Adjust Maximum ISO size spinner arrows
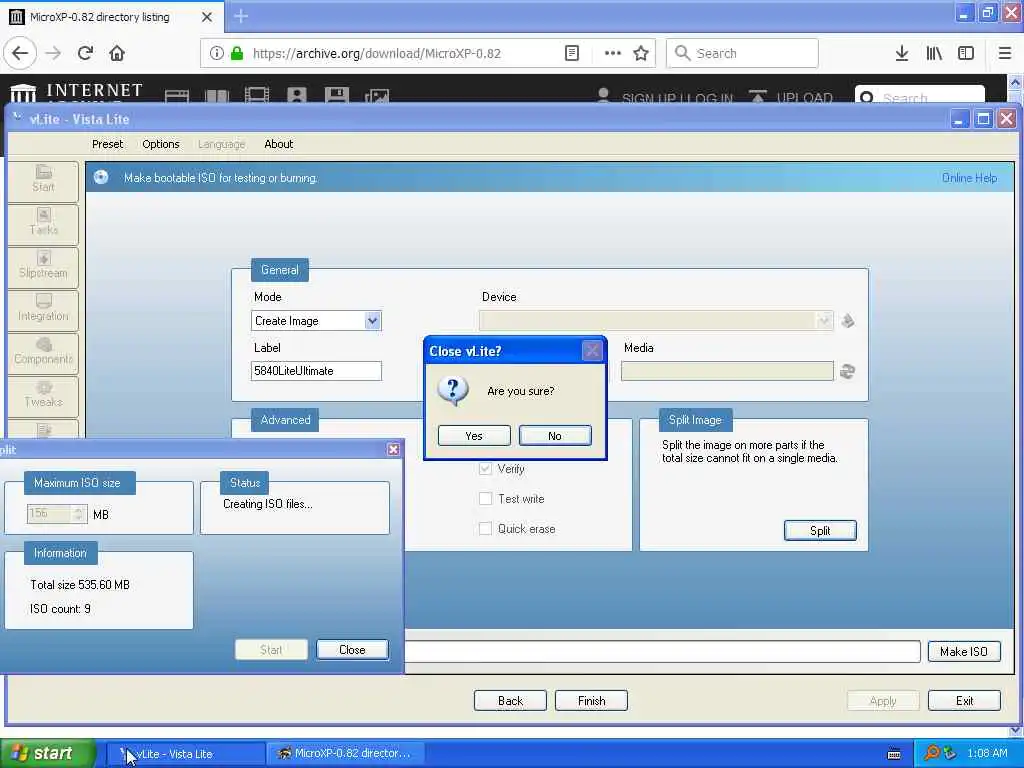This screenshot has width=1024, height=768. point(79,514)
